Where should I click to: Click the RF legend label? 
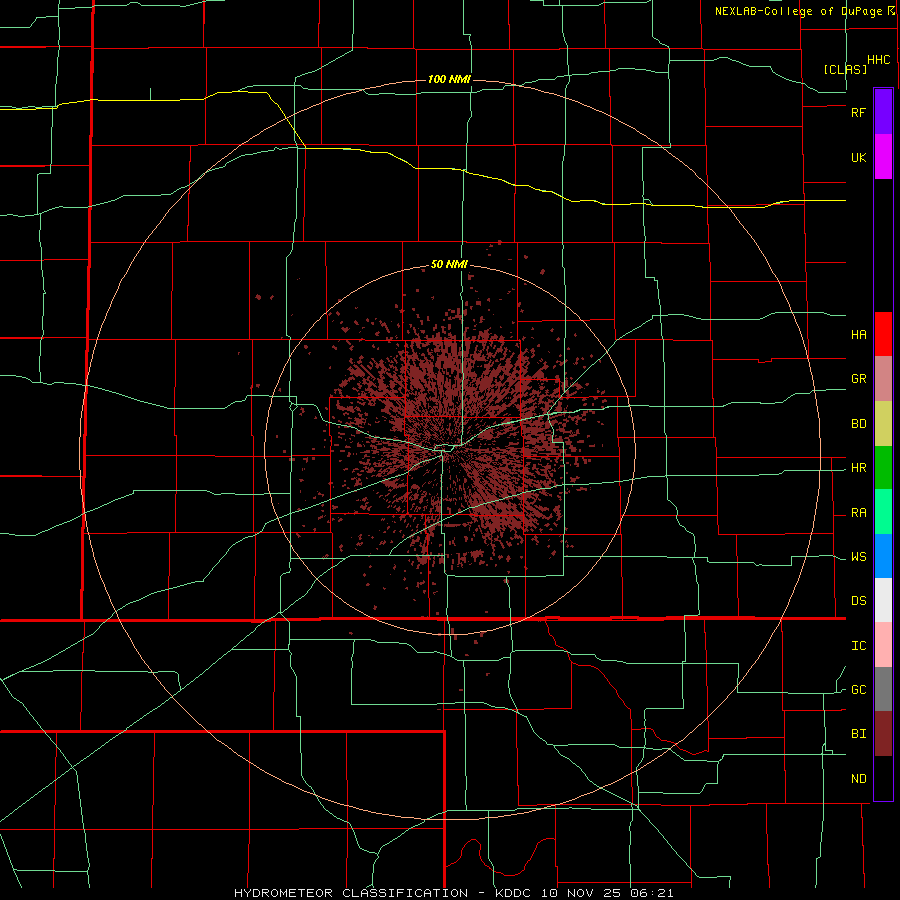click(858, 112)
